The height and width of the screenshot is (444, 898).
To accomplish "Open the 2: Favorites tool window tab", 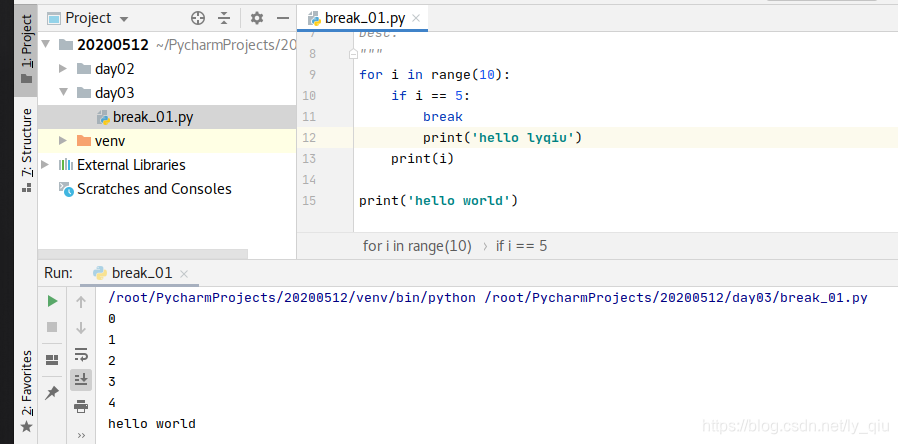I will (26, 391).
